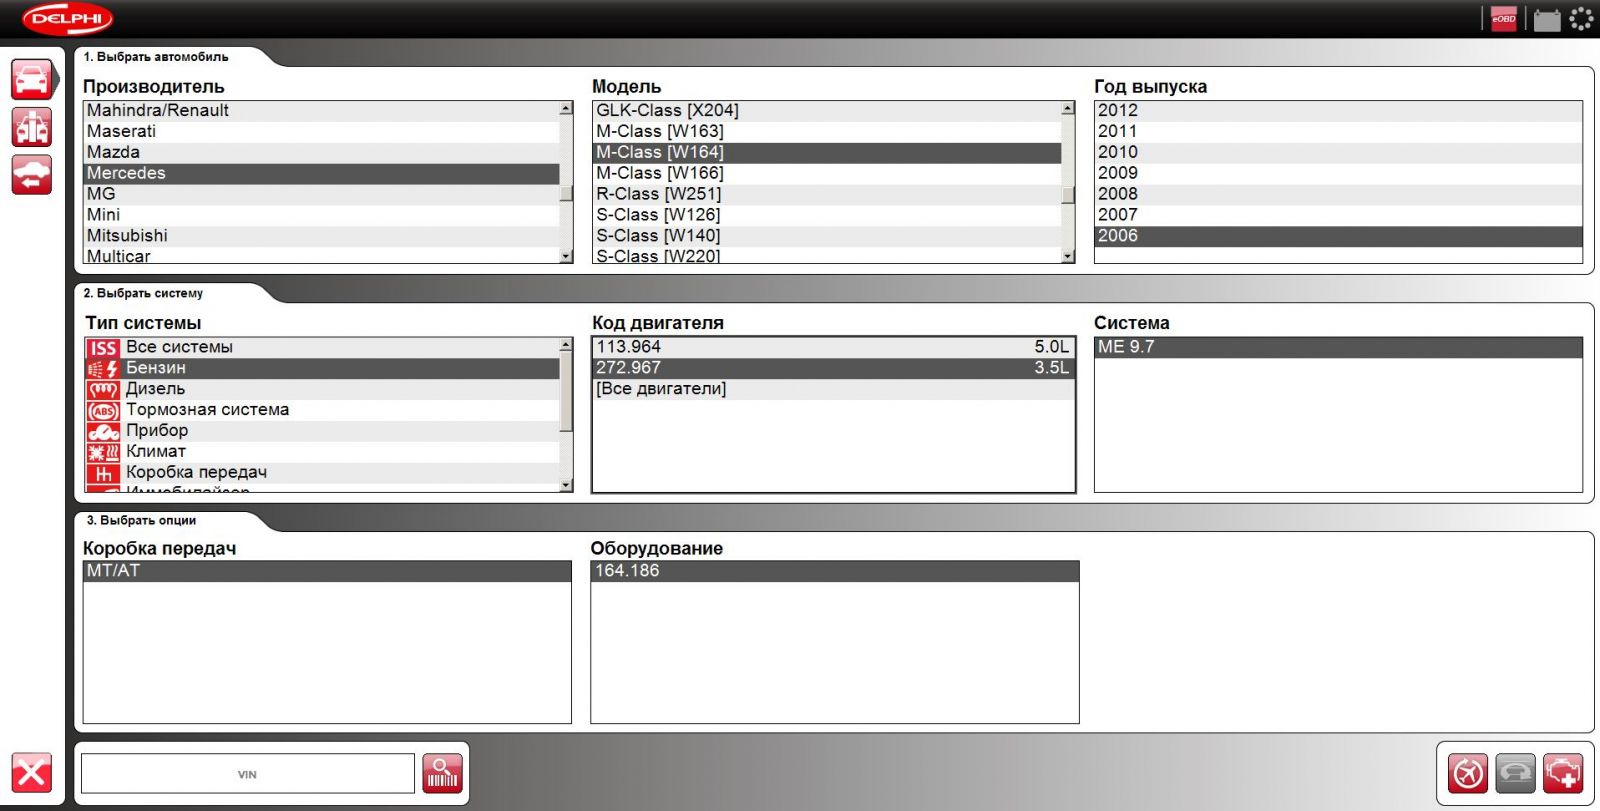Select R-Class [W251] model
Screen dimensions: 1600x811
click(827, 194)
